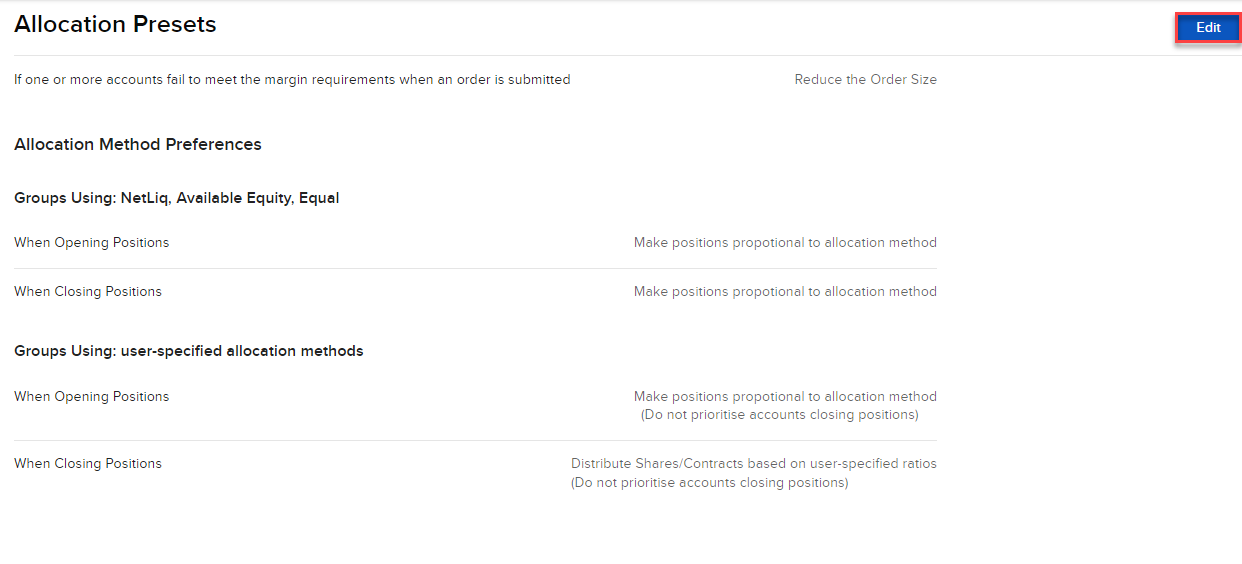This screenshot has width=1242, height=564.
Task: Click the prioritise note under user-specified opening positions
Action: (779, 415)
